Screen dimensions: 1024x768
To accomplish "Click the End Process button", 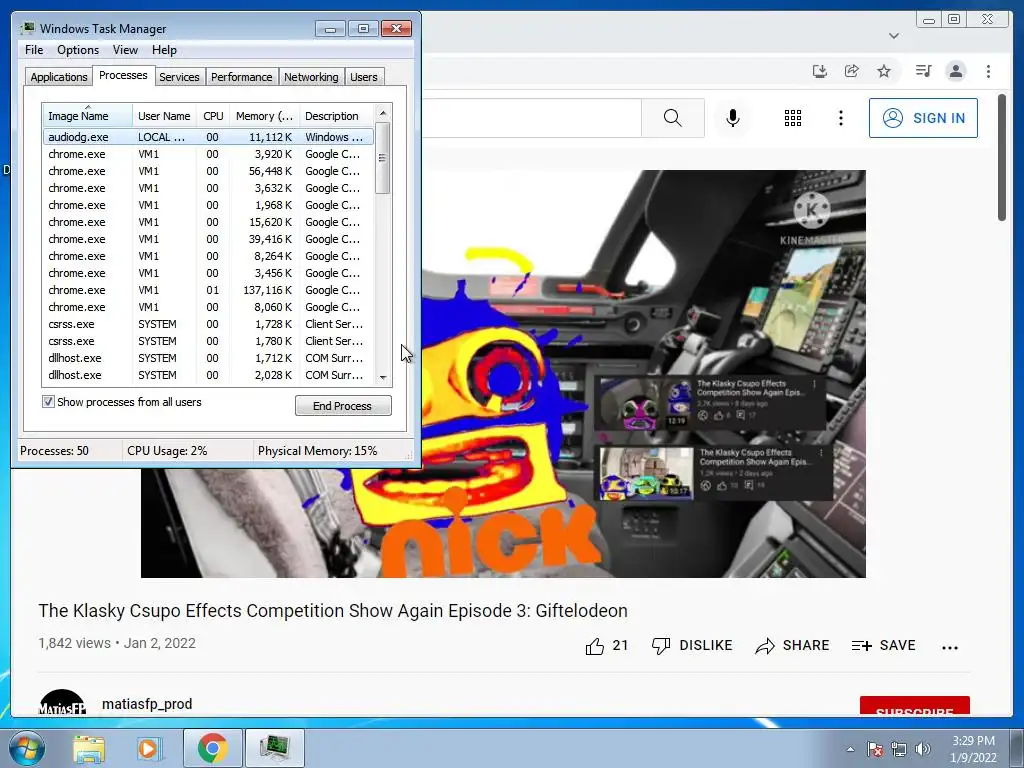I will pos(343,406).
